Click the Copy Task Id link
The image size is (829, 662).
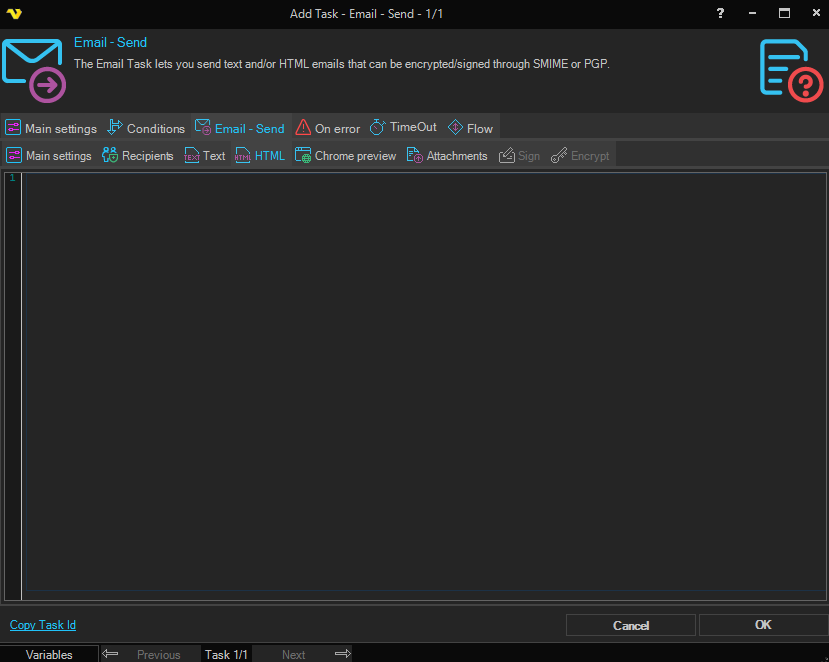pyautogui.click(x=43, y=625)
